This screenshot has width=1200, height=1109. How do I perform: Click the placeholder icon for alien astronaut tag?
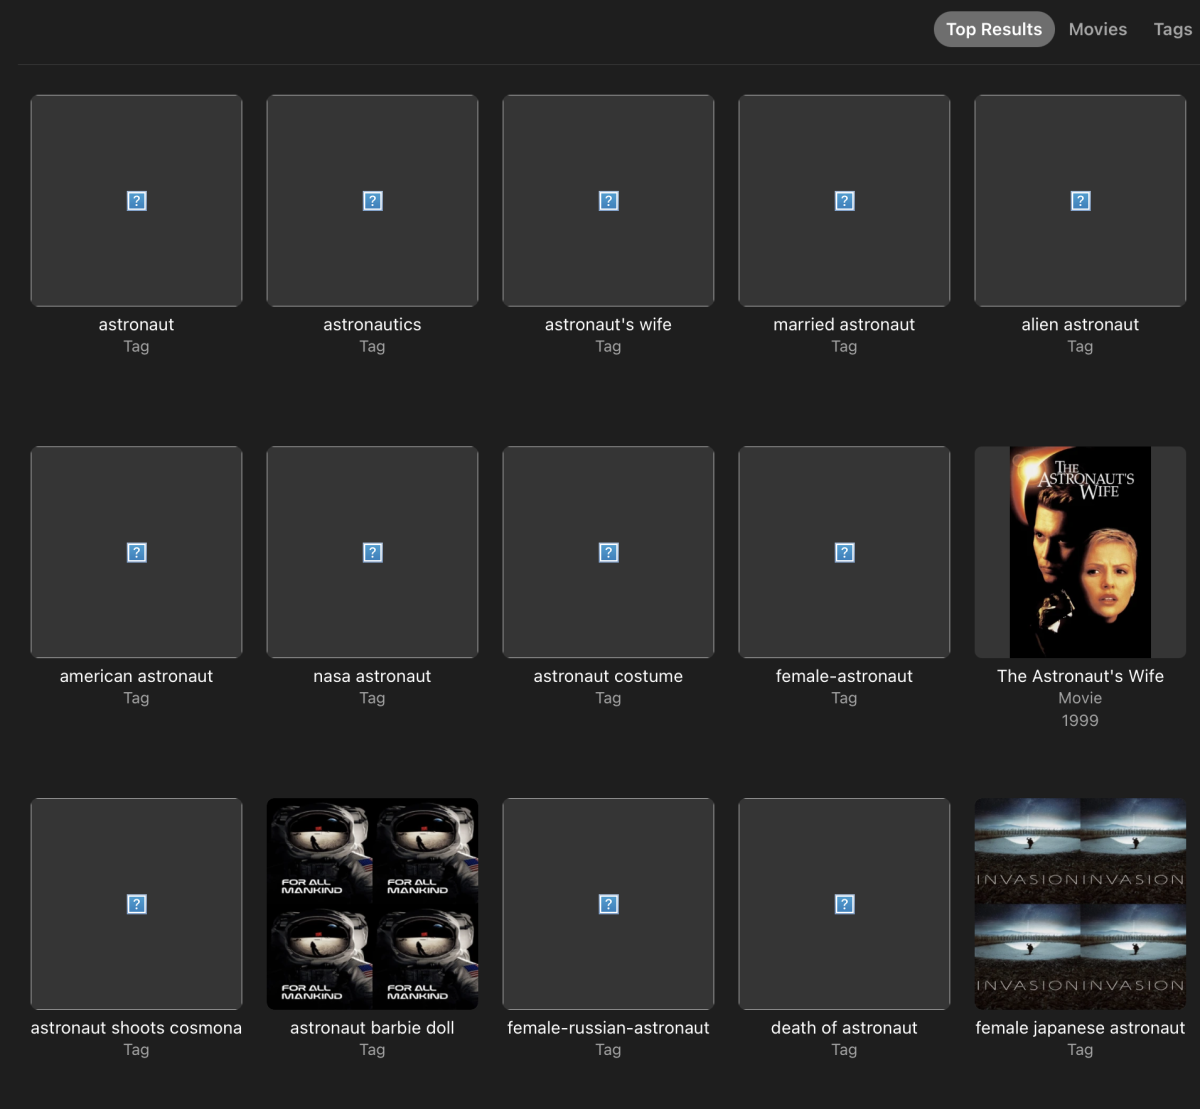pos(1080,200)
